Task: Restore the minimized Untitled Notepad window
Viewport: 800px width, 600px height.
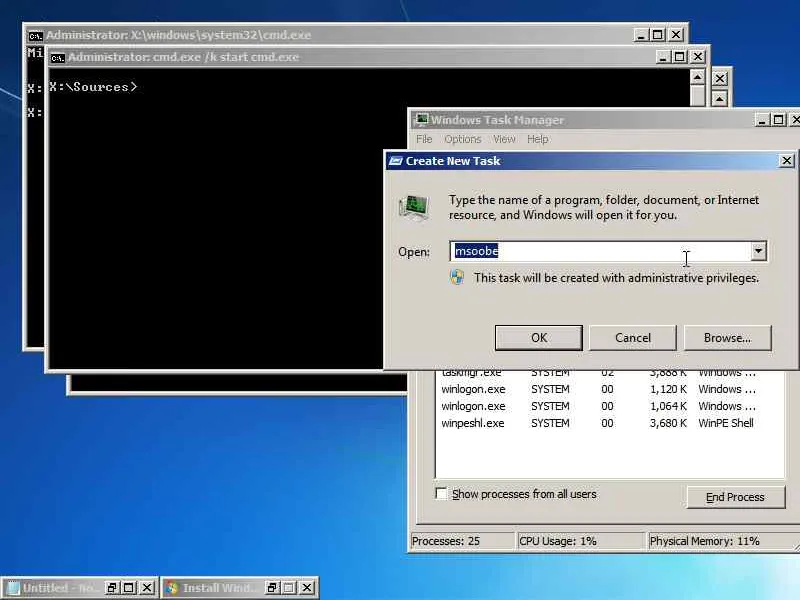Action: point(112,588)
